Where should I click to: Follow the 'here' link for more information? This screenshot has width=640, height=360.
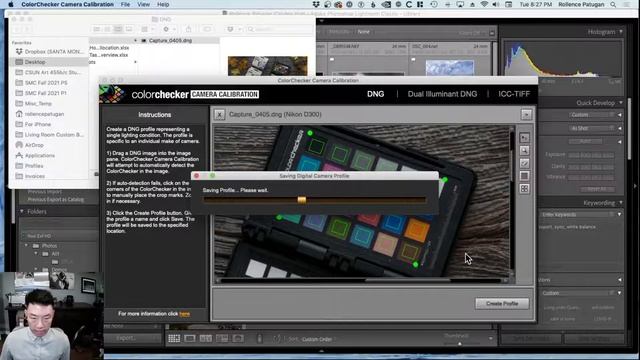coord(184,314)
